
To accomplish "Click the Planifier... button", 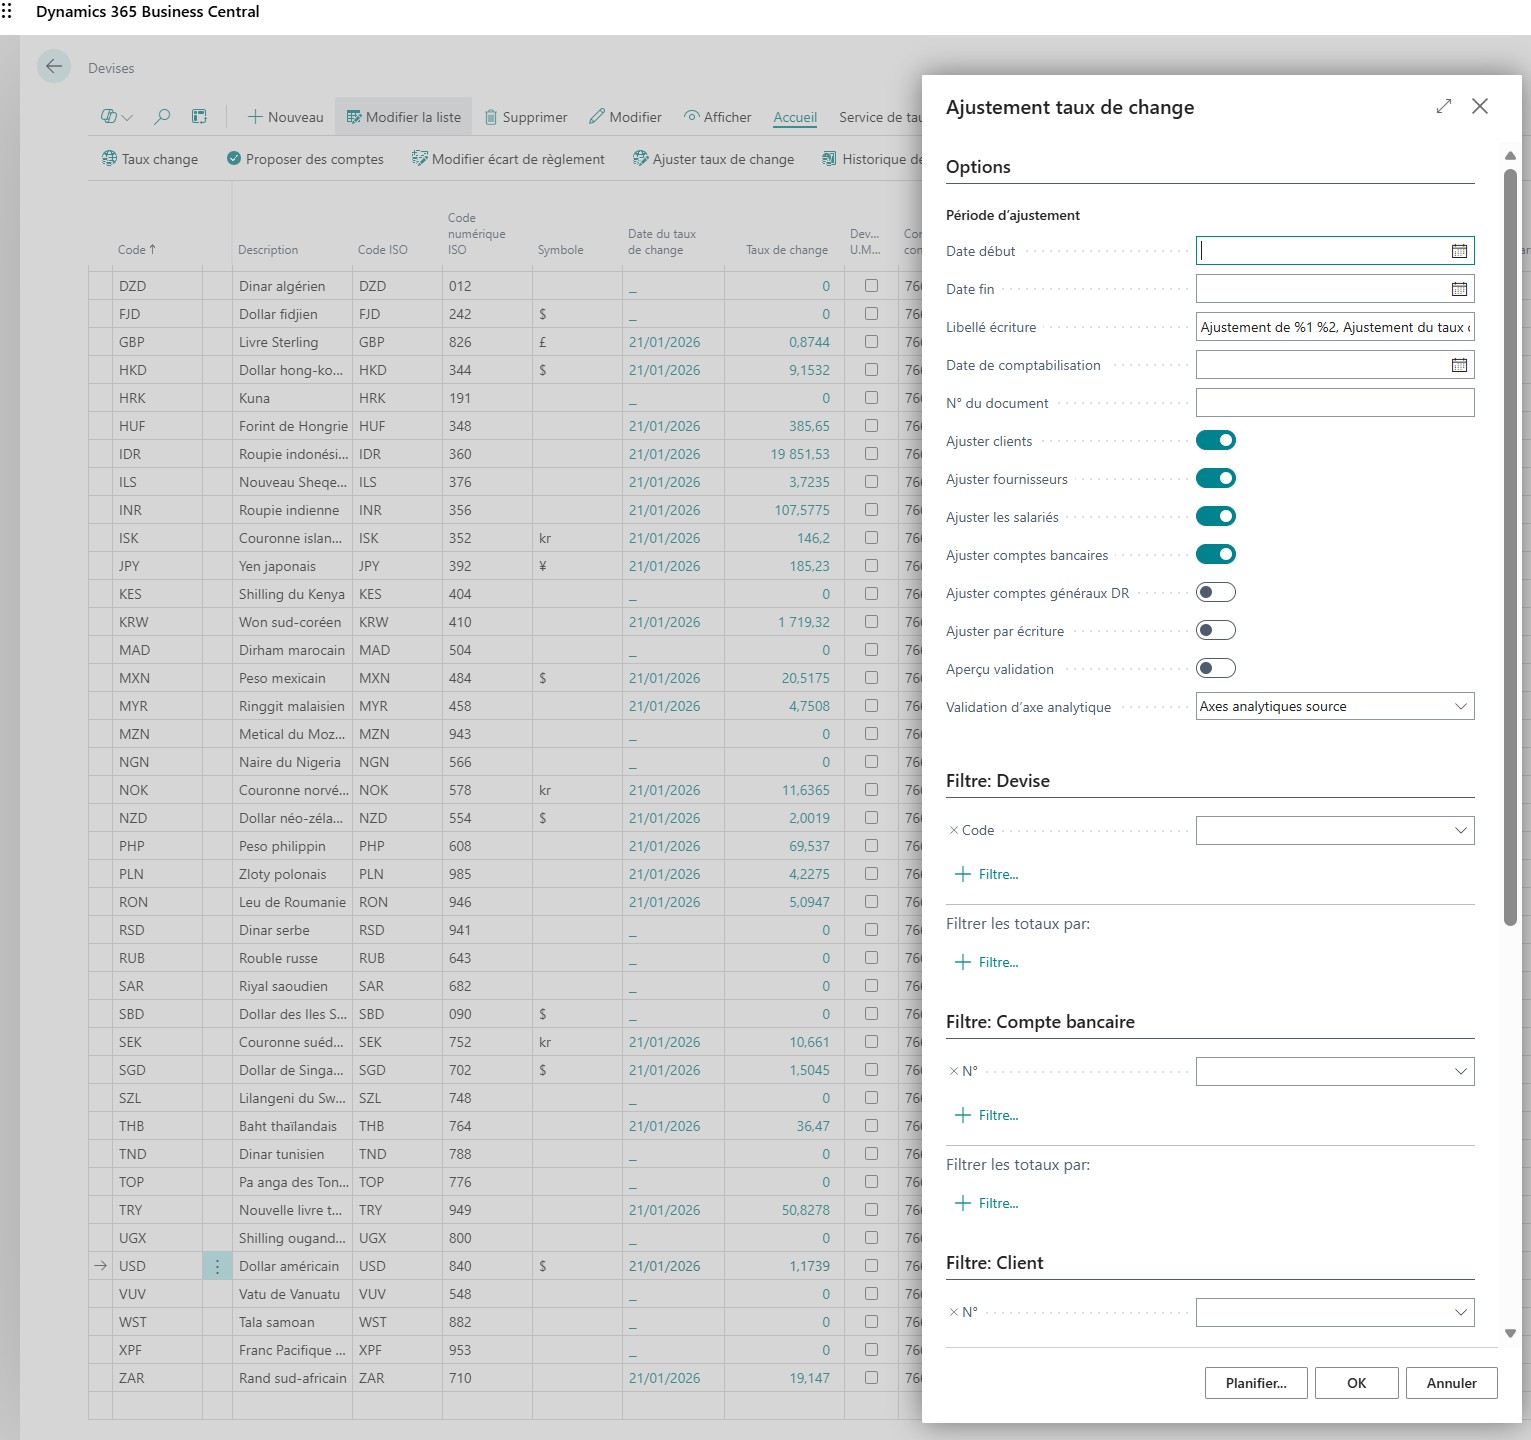I will [x=1255, y=1383].
